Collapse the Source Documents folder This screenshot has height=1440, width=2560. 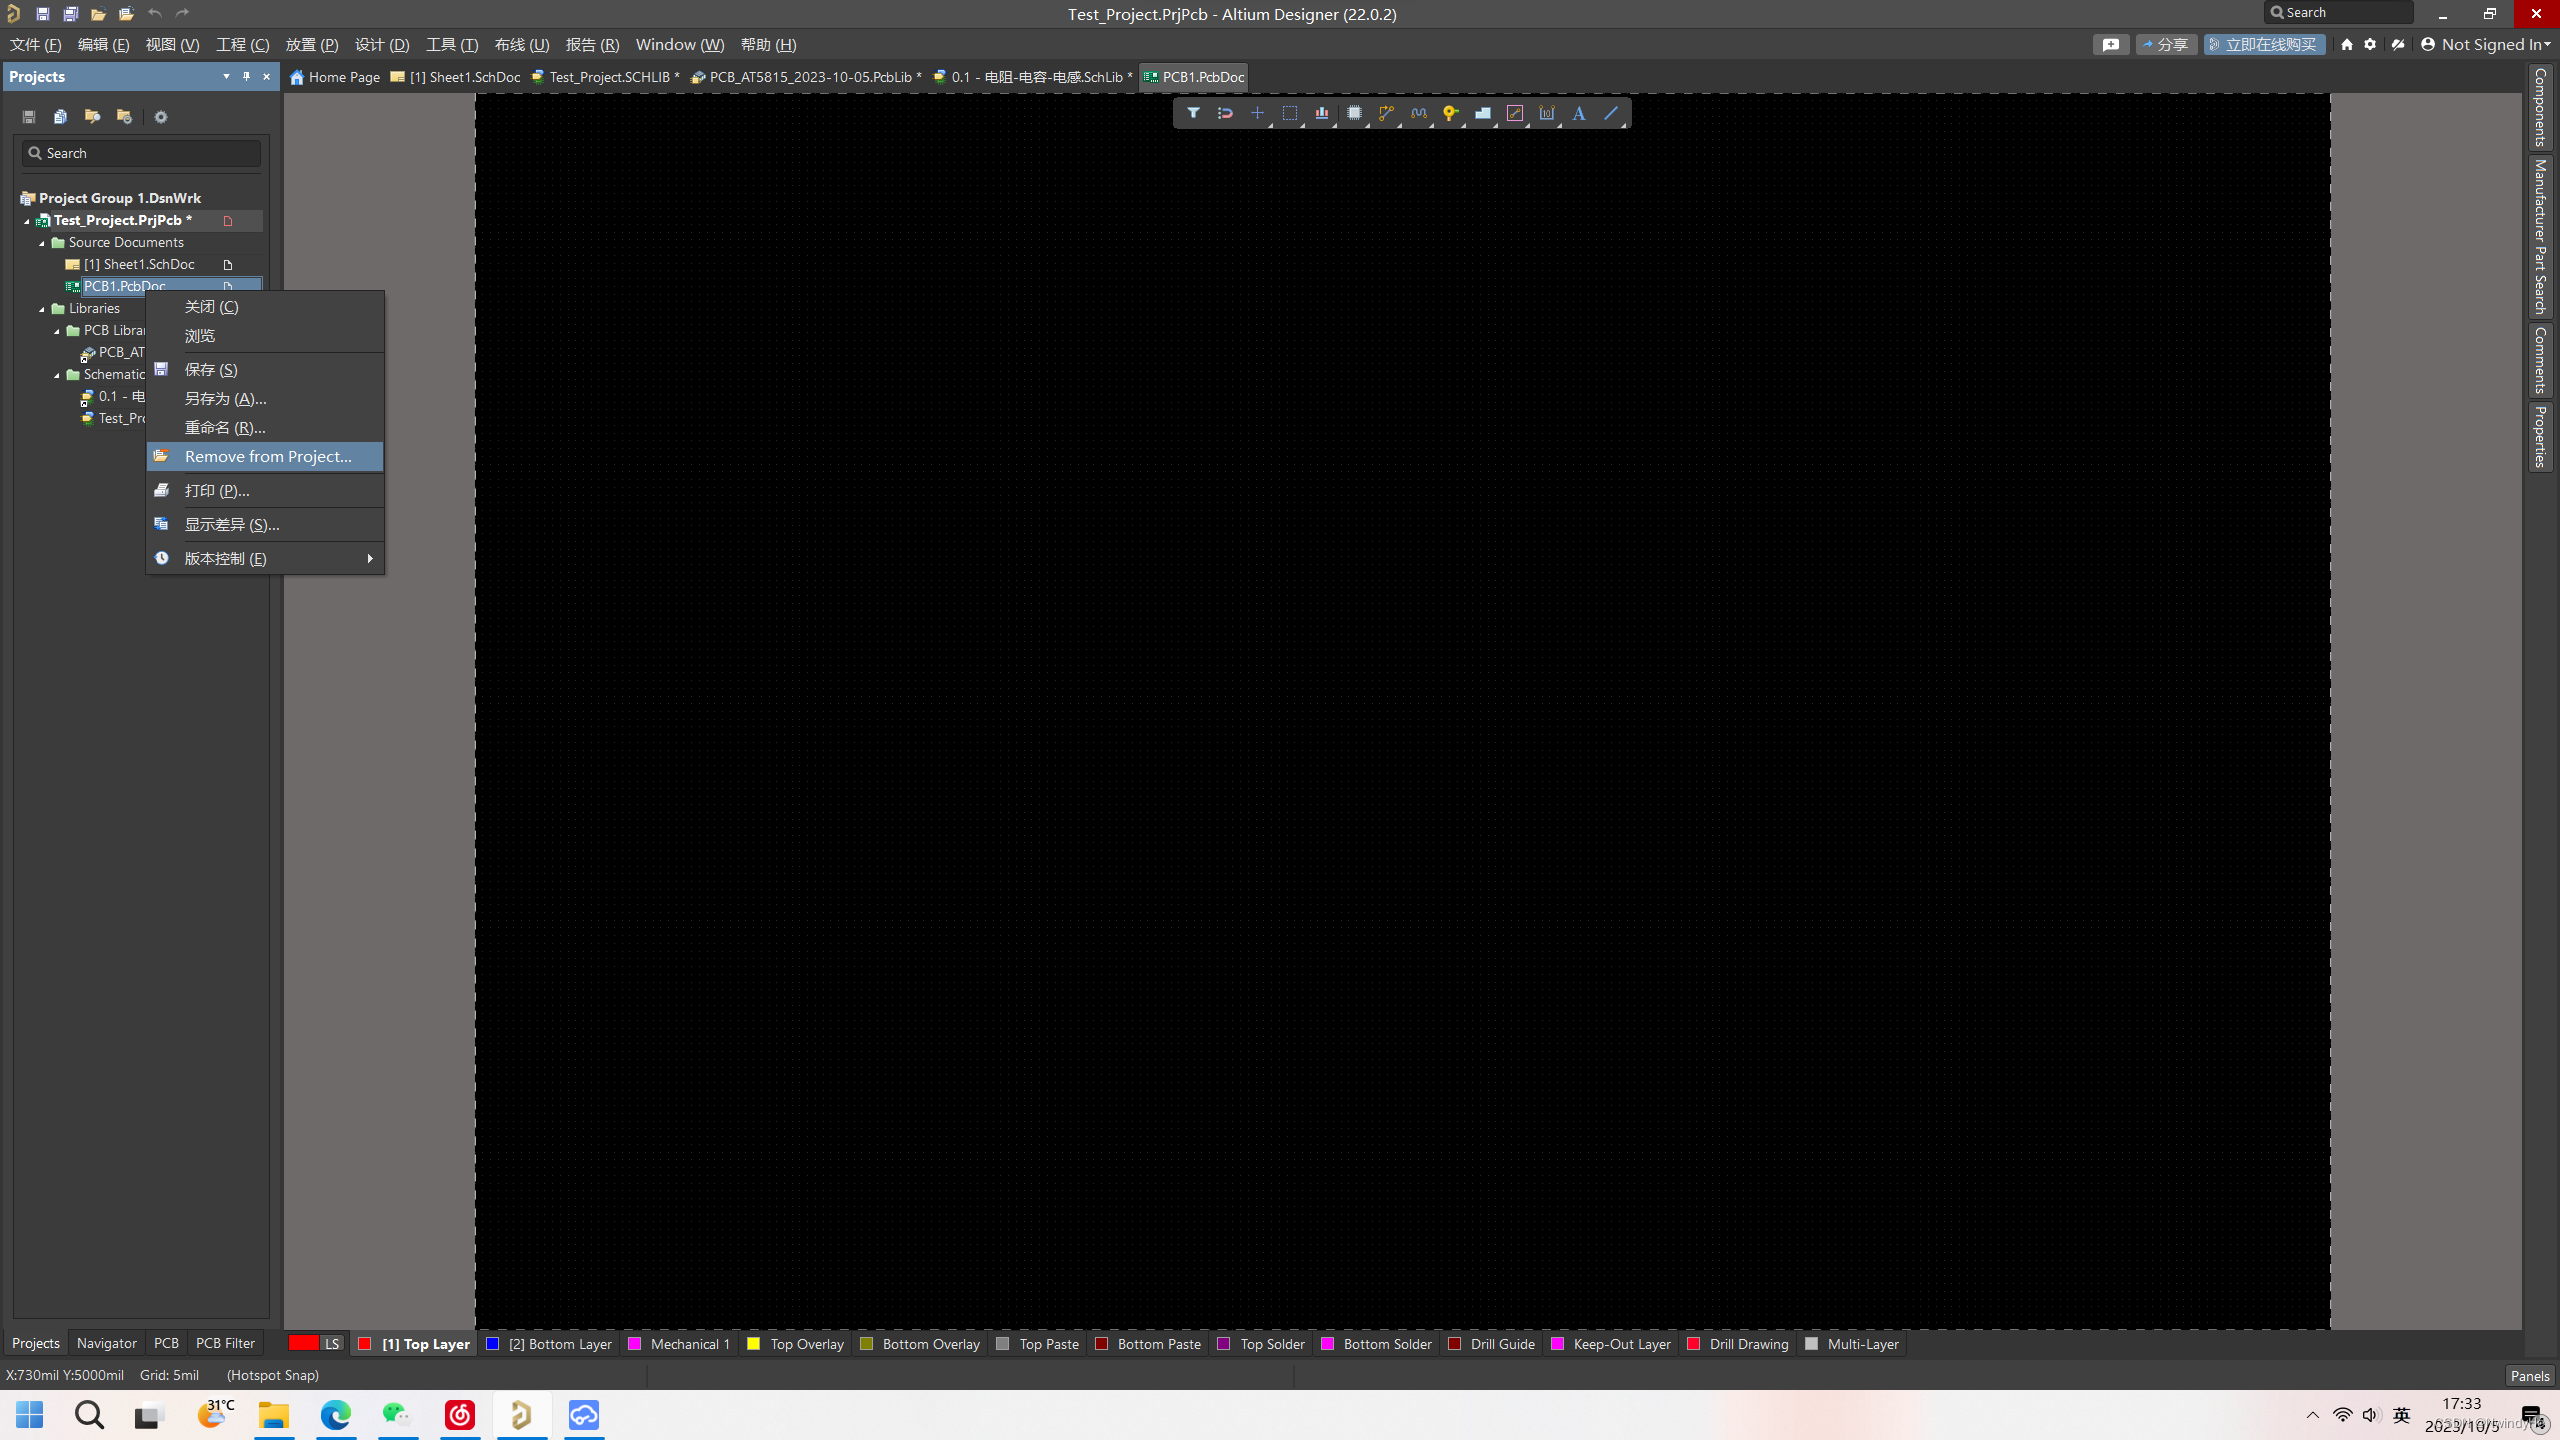point(42,243)
